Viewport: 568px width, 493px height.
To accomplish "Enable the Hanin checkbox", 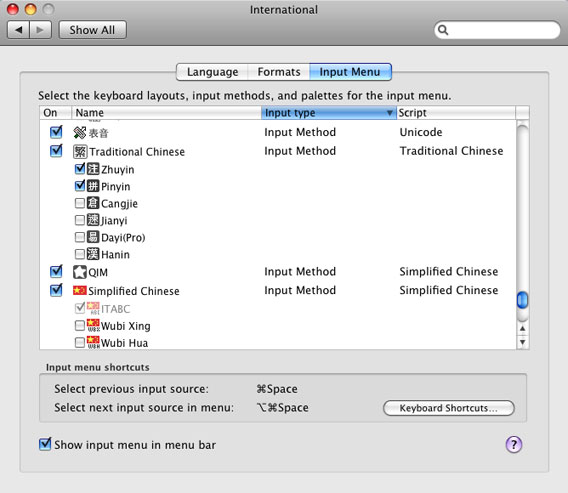I will pos(80,254).
